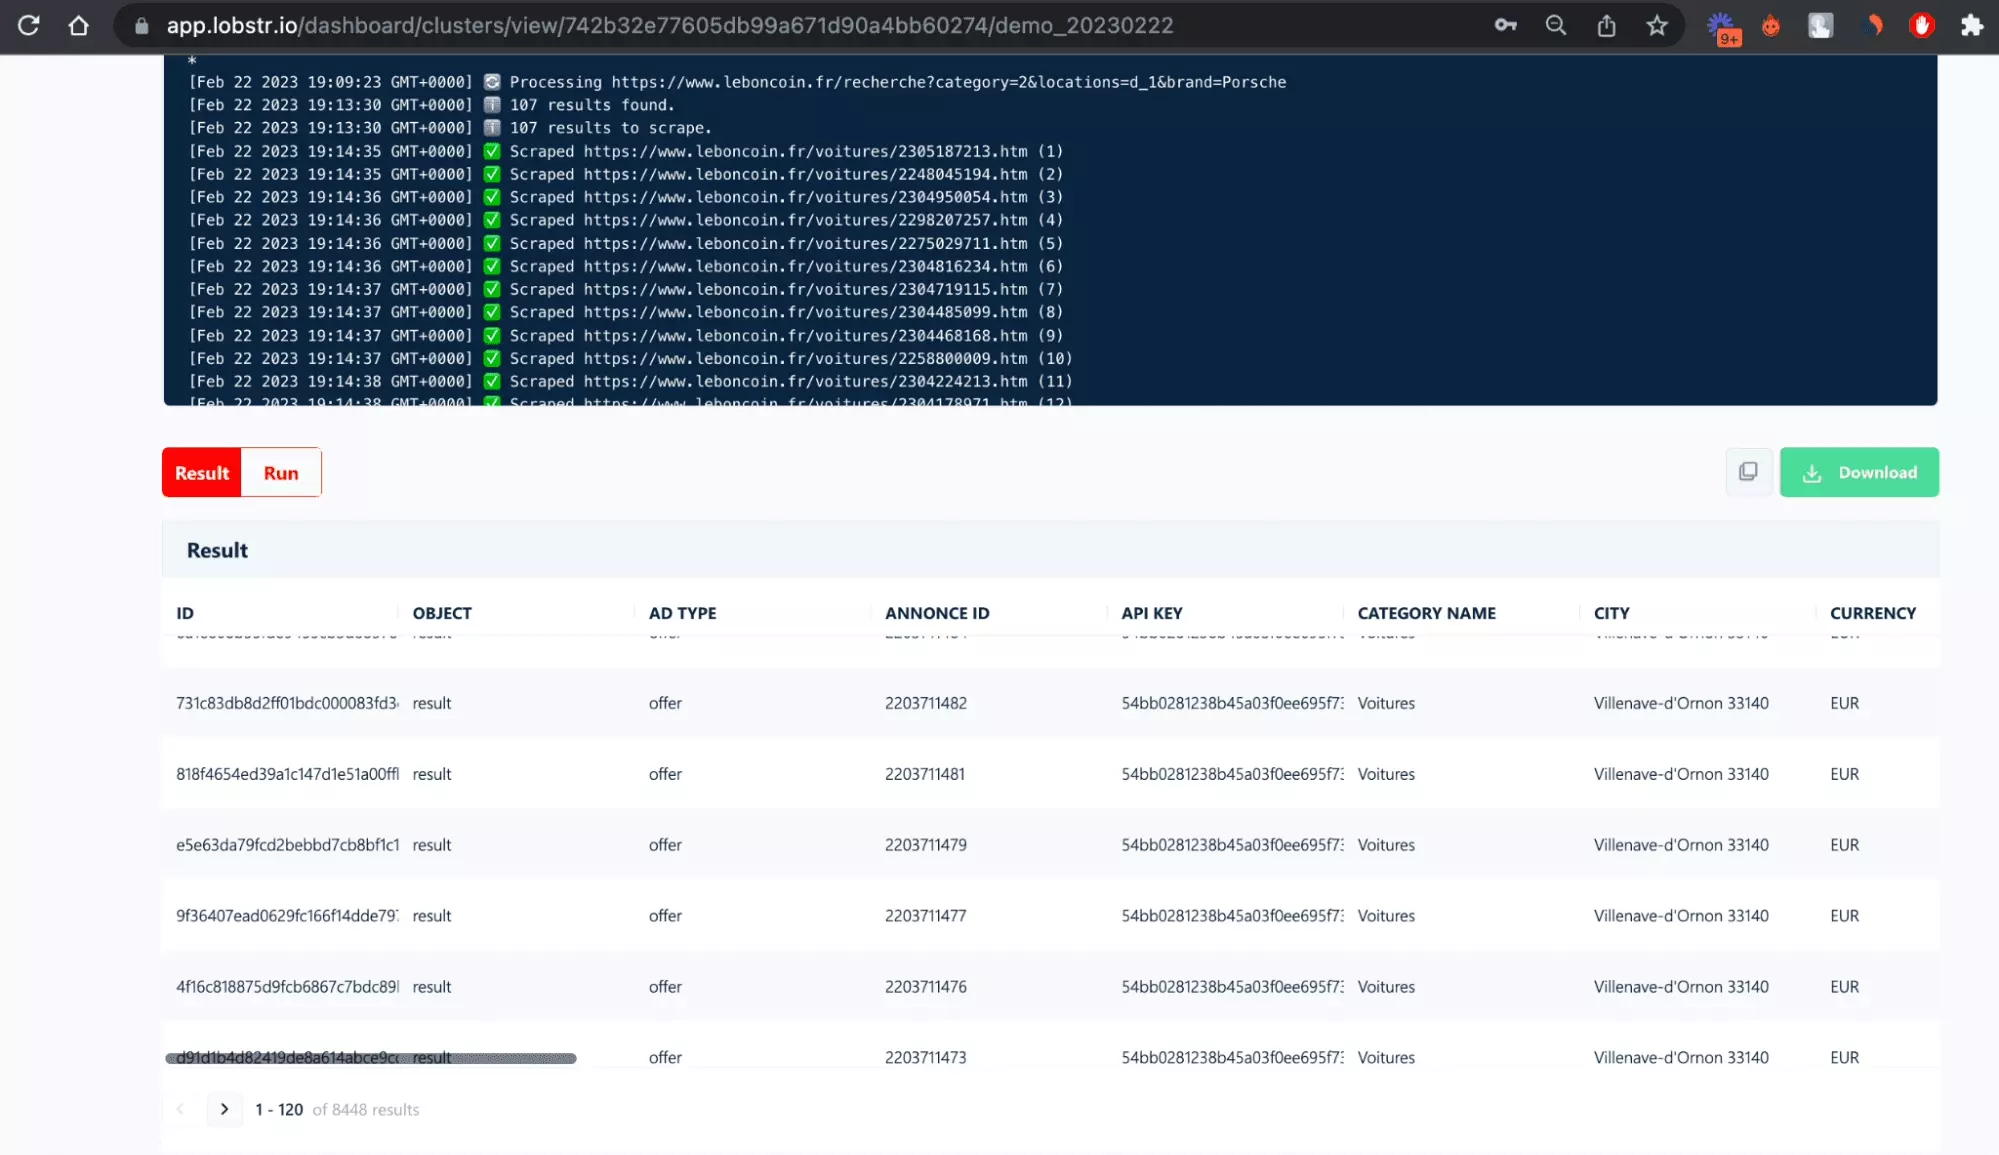Click the ANNONCE ID column header
Screen dimensions: 1999x1155
click(936, 613)
